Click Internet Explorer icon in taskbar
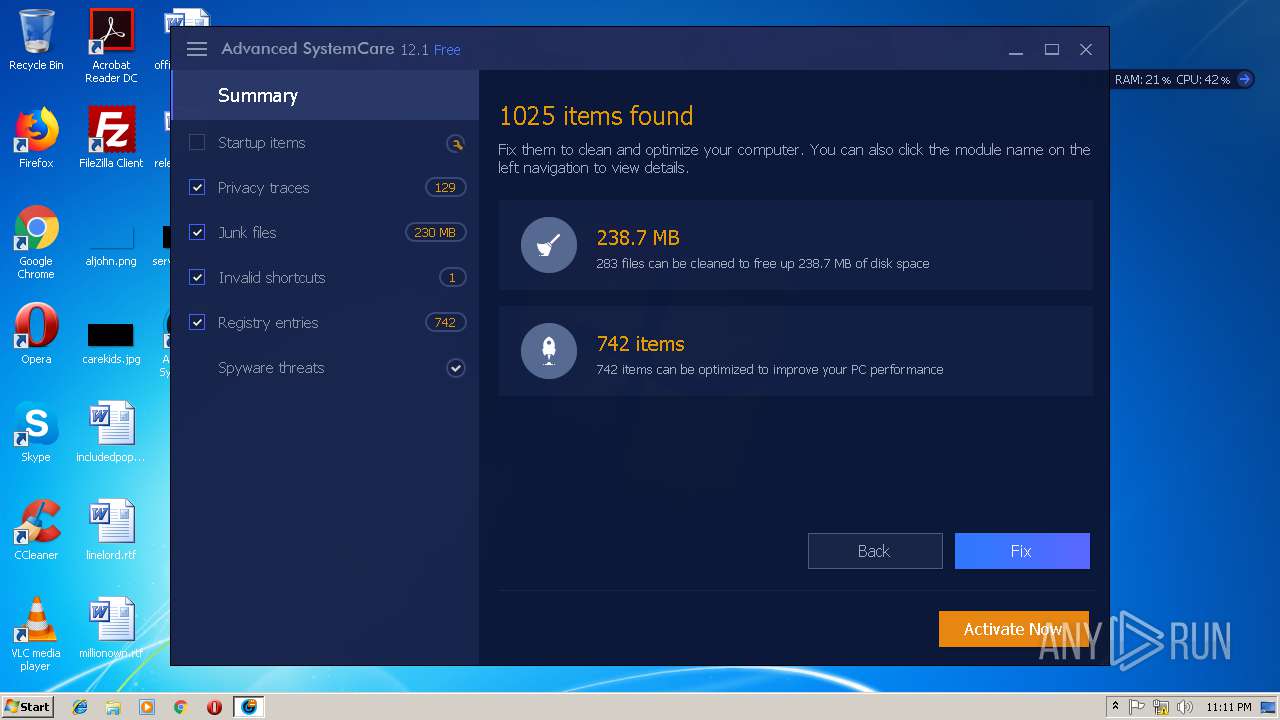Viewport: 1280px width, 720px height. click(80, 707)
